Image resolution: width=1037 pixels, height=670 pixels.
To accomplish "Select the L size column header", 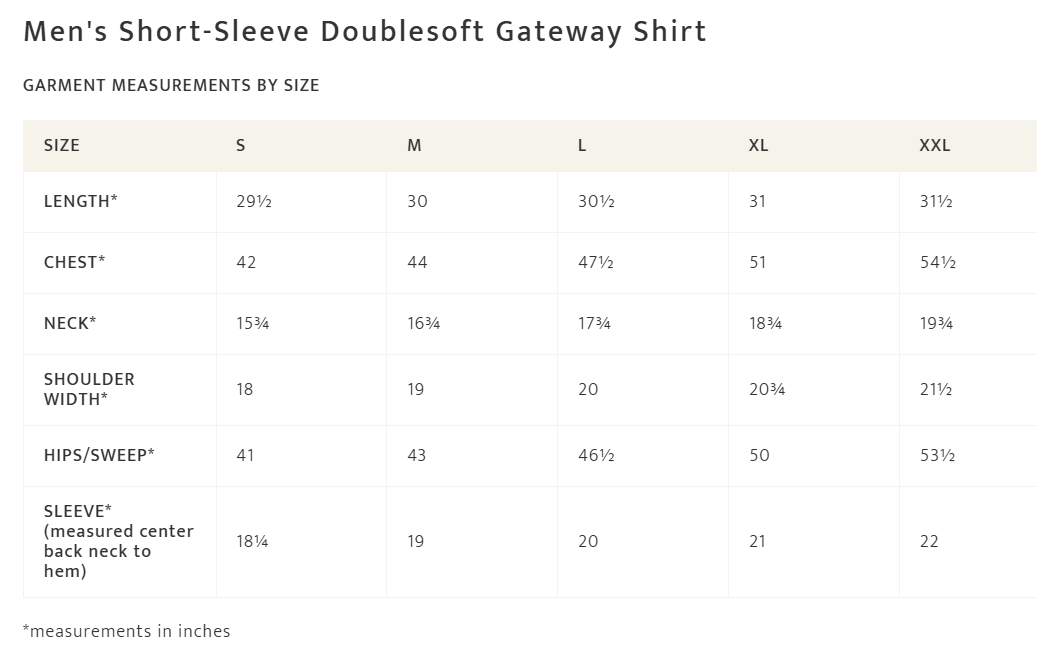I will [x=582, y=146].
